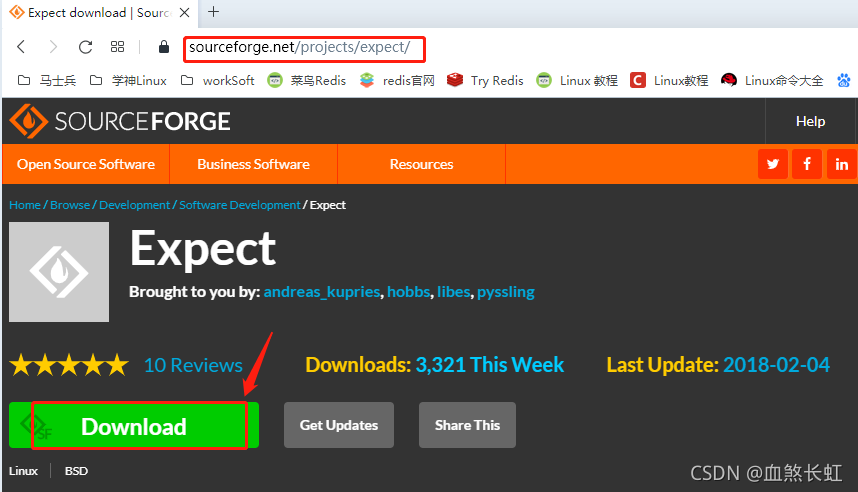This screenshot has height=492, width=858.
Task: Open the Linux 教程 bookmark with green icon
Action: coord(577,81)
